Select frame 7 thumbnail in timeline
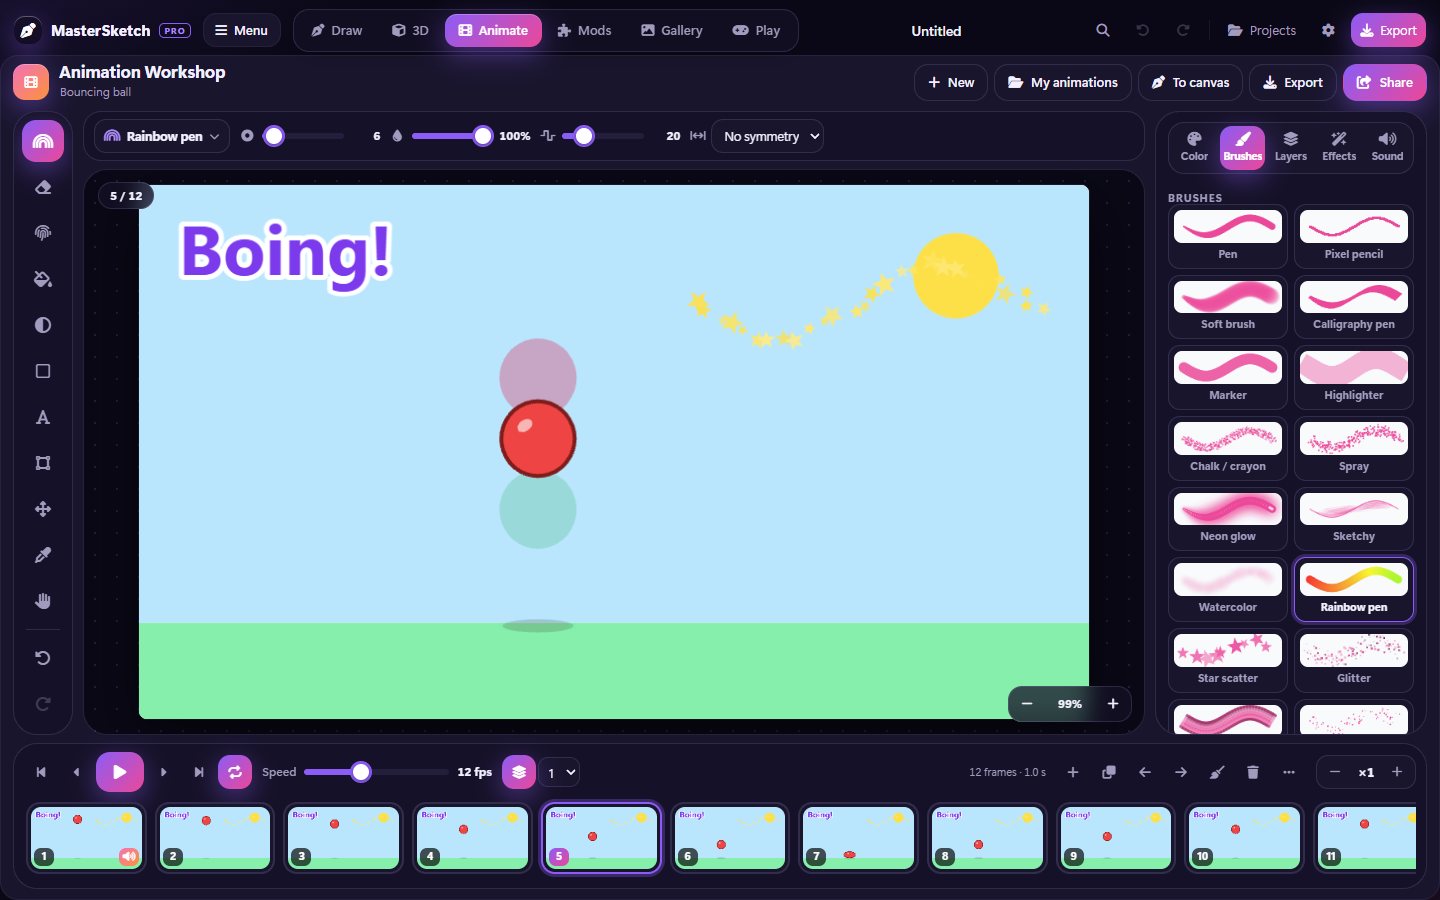1440x900 pixels. 858,838
